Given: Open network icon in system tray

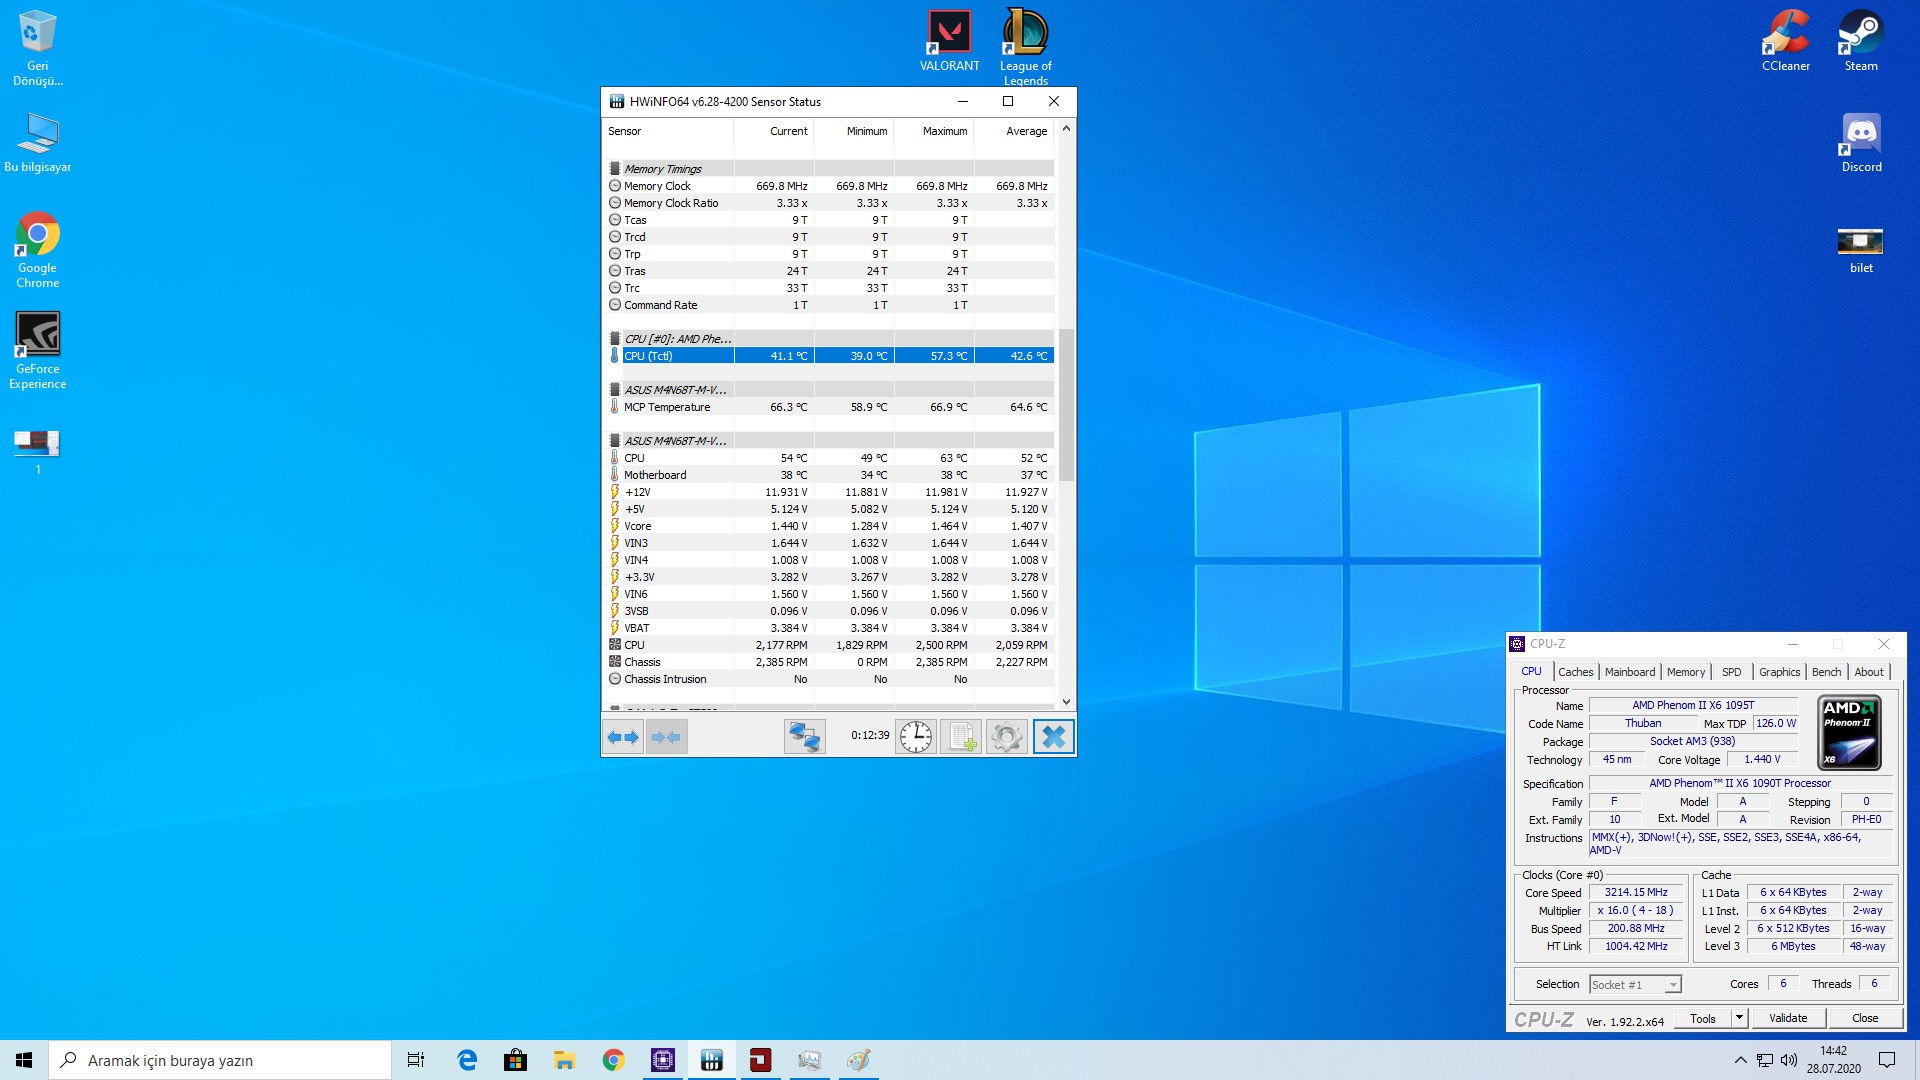Looking at the screenshot, I should pos(1765,1060).
